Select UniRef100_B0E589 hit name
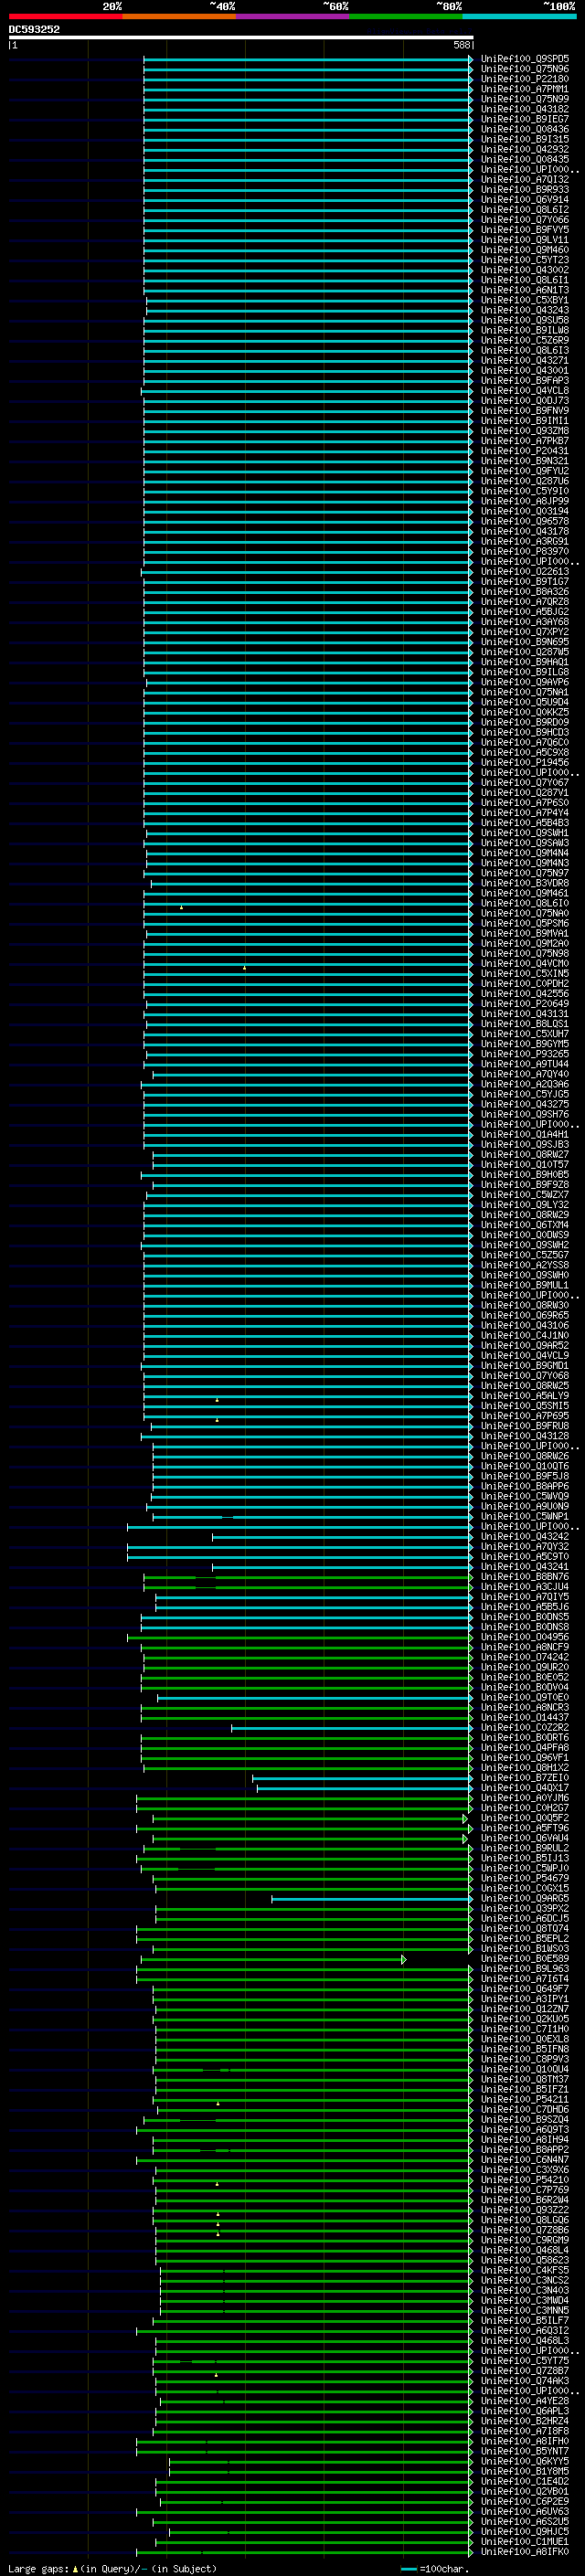Image resolution: width=585 pixels, height=2576 pixels. (x=525, y=1959)
